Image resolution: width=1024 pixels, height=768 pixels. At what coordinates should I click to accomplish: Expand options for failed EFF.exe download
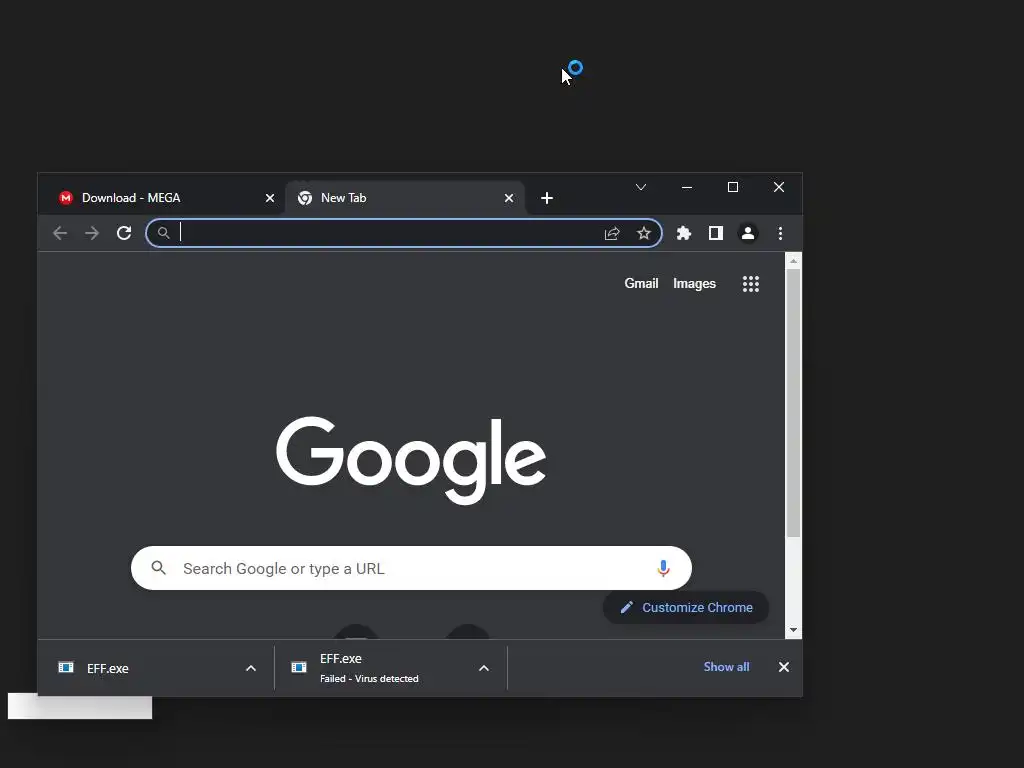coord(484,668)
